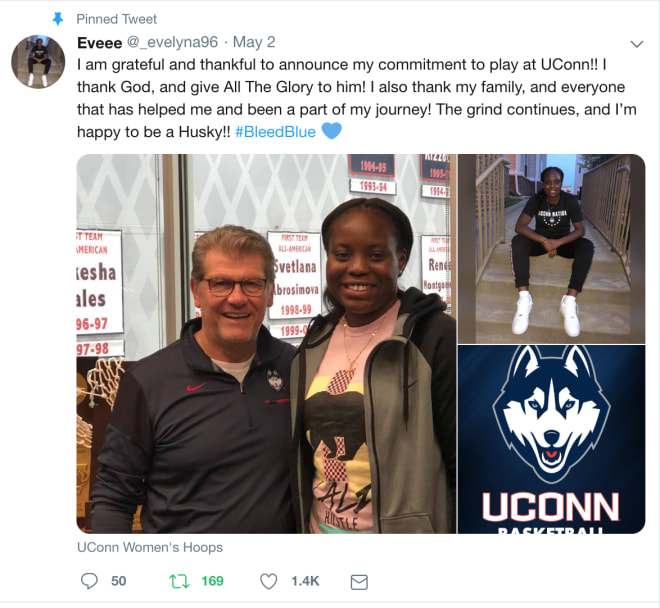Viewport: 660px width, 608px height.
Task: Send tweet via the envelope message icon
Action: [x=359, y=582]
